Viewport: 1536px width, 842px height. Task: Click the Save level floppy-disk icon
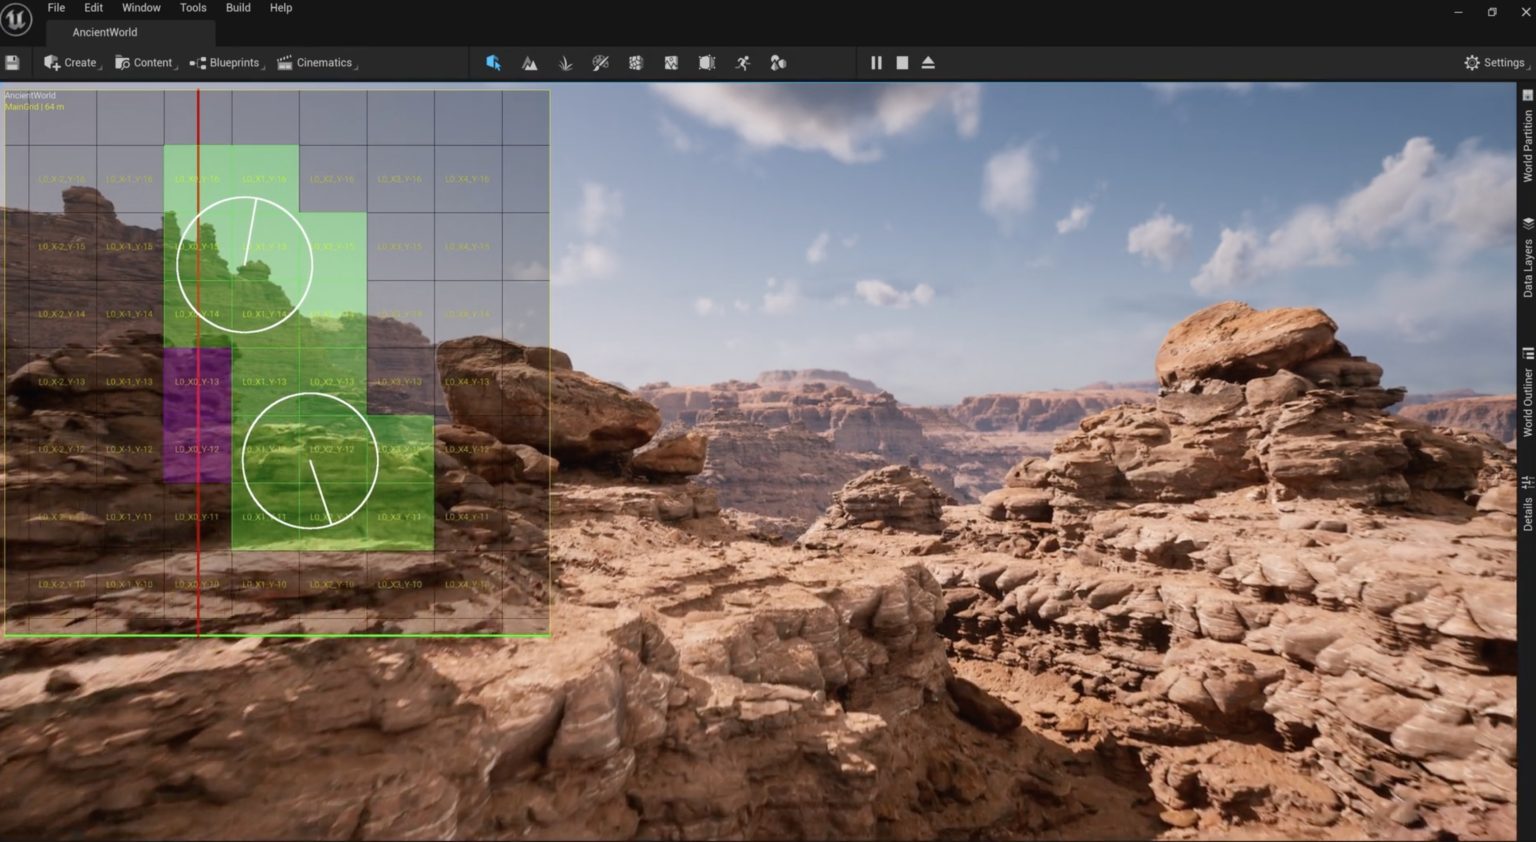[12, 63]
